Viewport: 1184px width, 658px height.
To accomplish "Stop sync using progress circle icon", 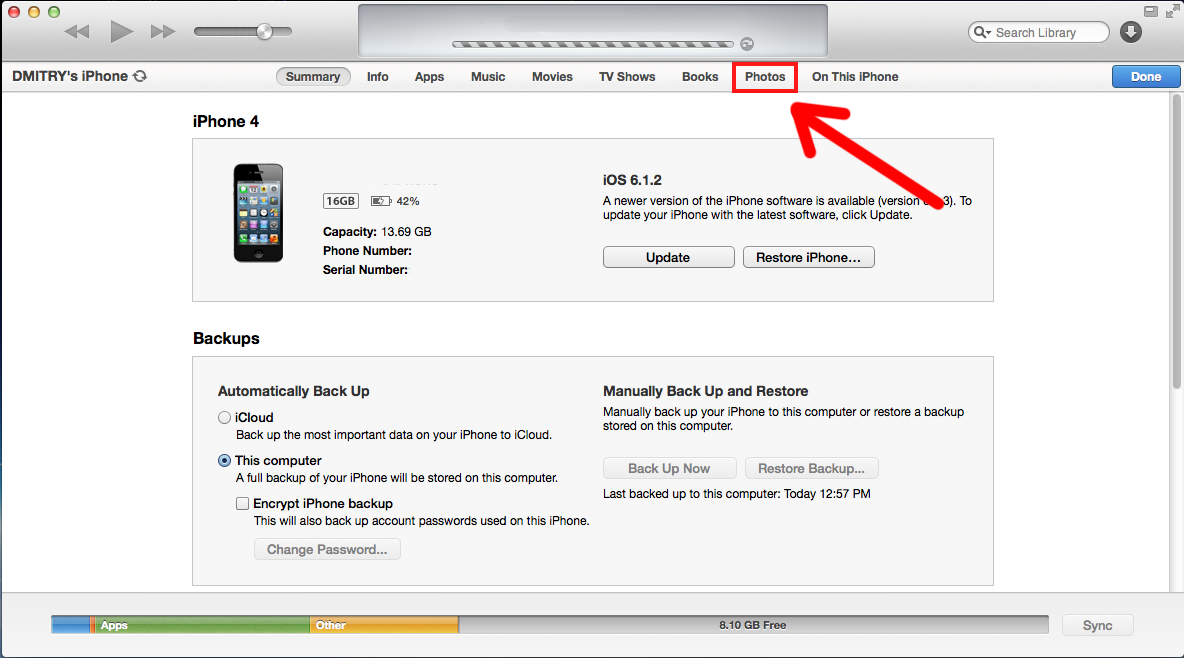I will 747,44.
